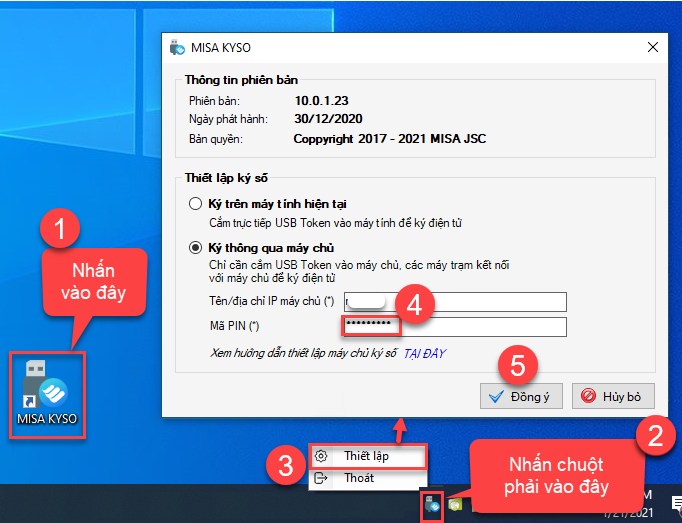Choose Thiết lập from the tray menu
The height and width of the screenshot is (523, 682).
[368, 456]
